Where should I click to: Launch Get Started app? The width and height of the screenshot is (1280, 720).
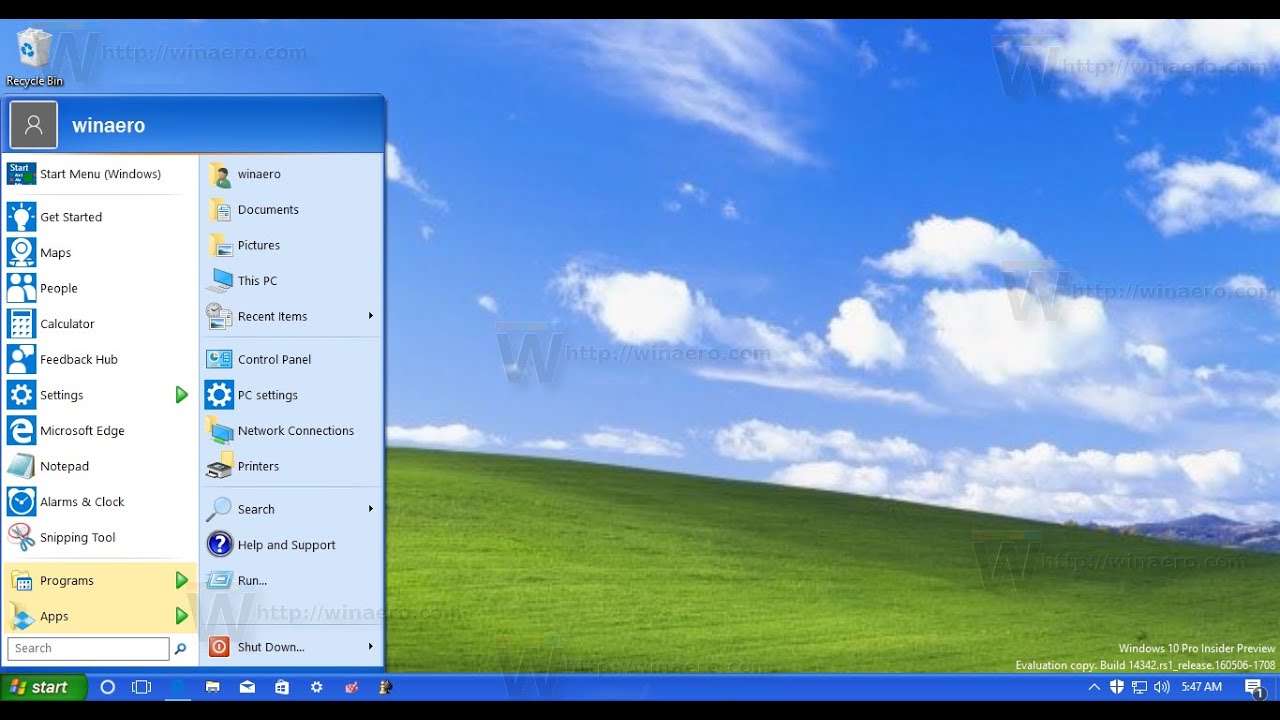(100, 217)
